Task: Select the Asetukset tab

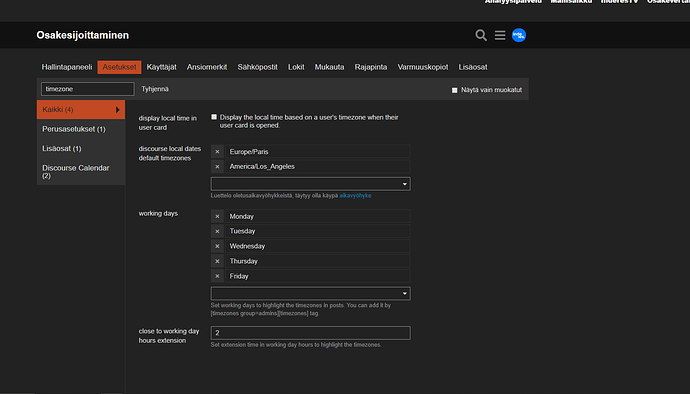Action: click(119, 67)
